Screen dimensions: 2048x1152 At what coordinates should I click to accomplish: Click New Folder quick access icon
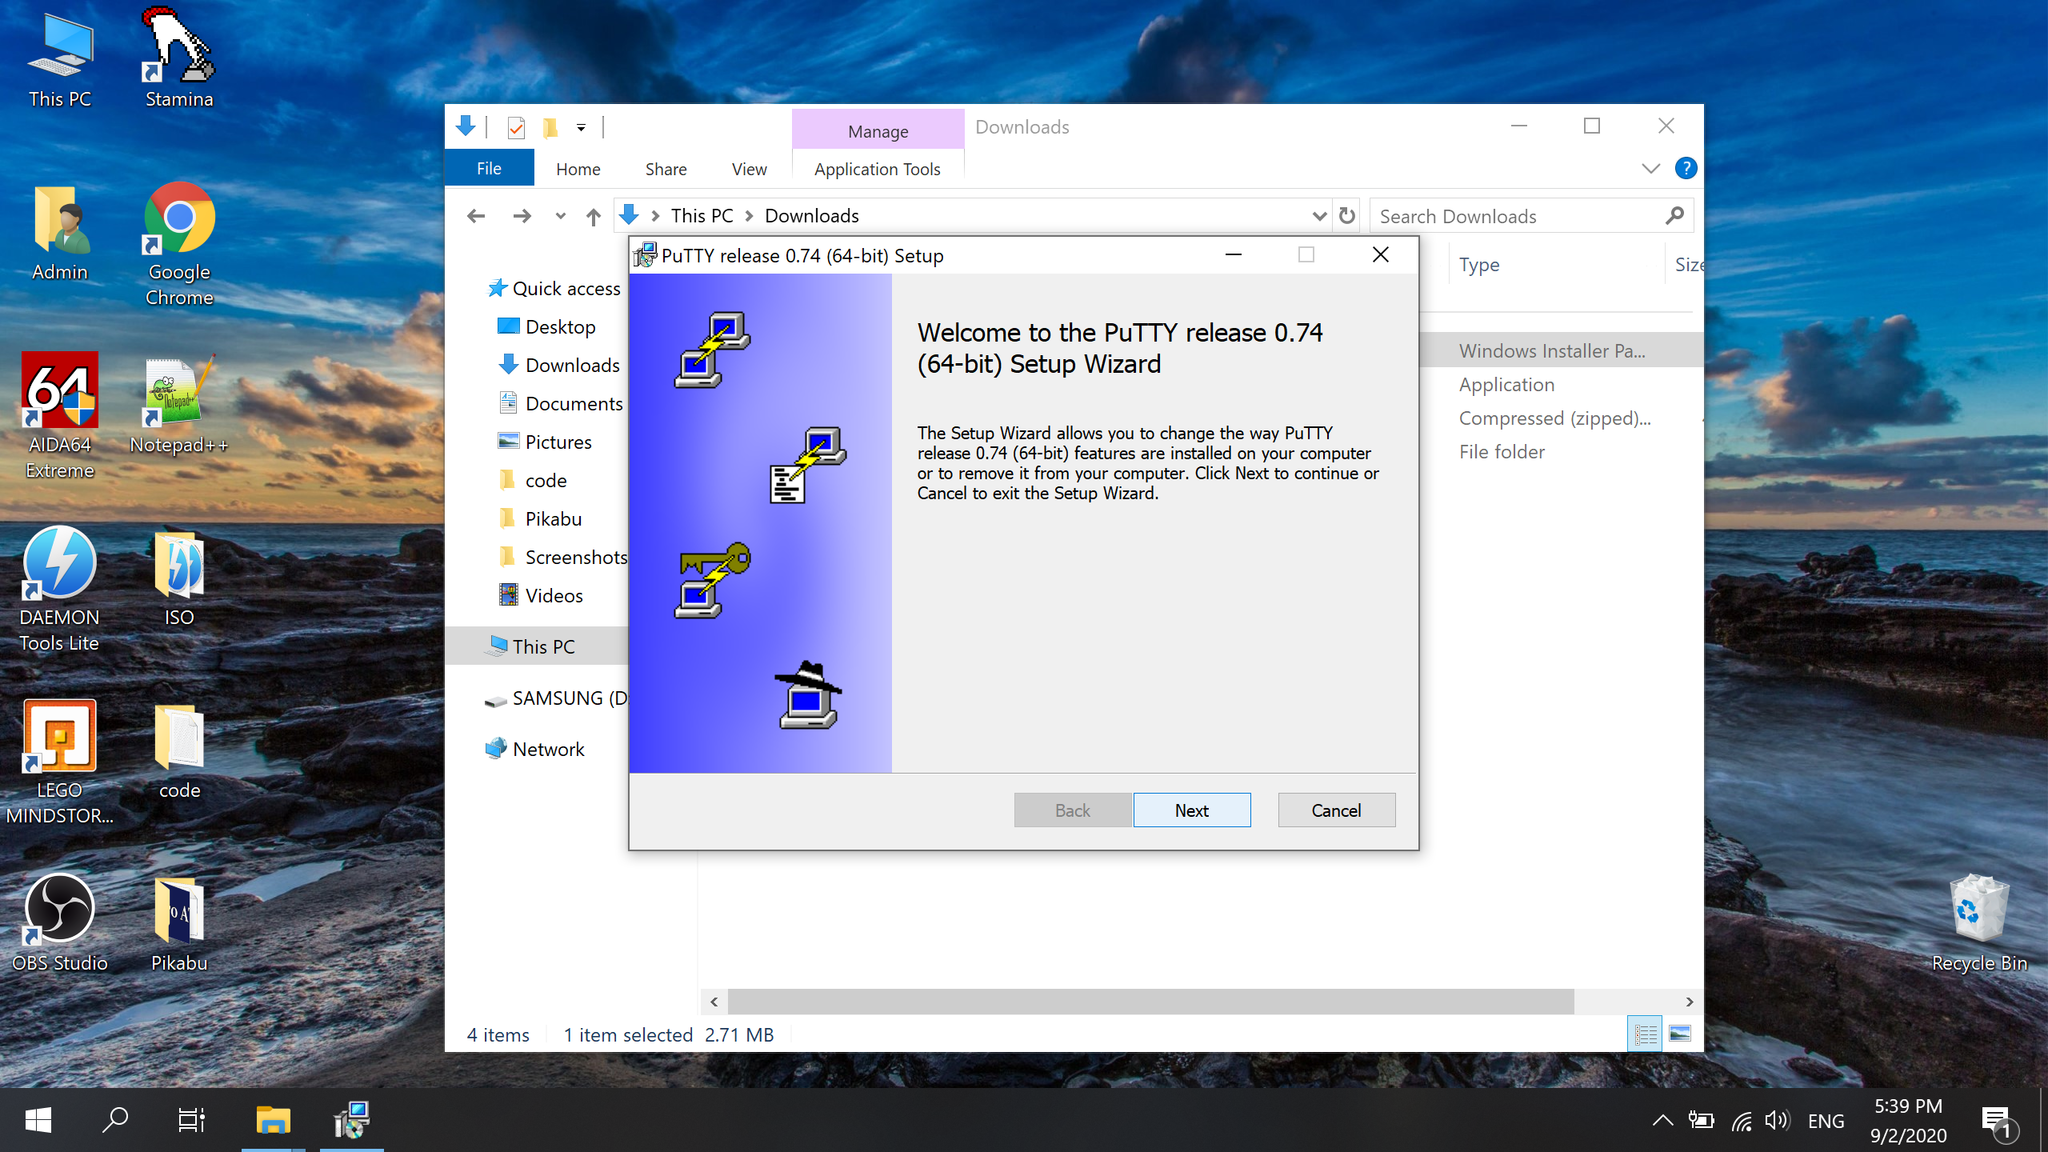coord(550,127)
